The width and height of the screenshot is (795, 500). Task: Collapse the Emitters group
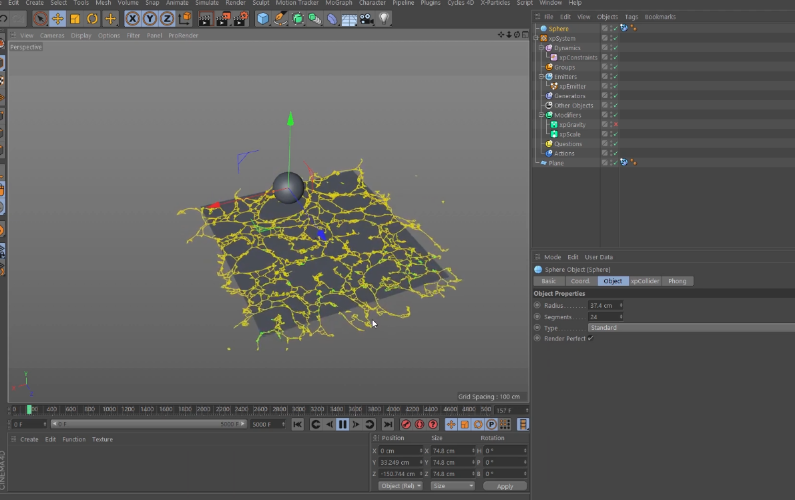click(x=541, y=77)
